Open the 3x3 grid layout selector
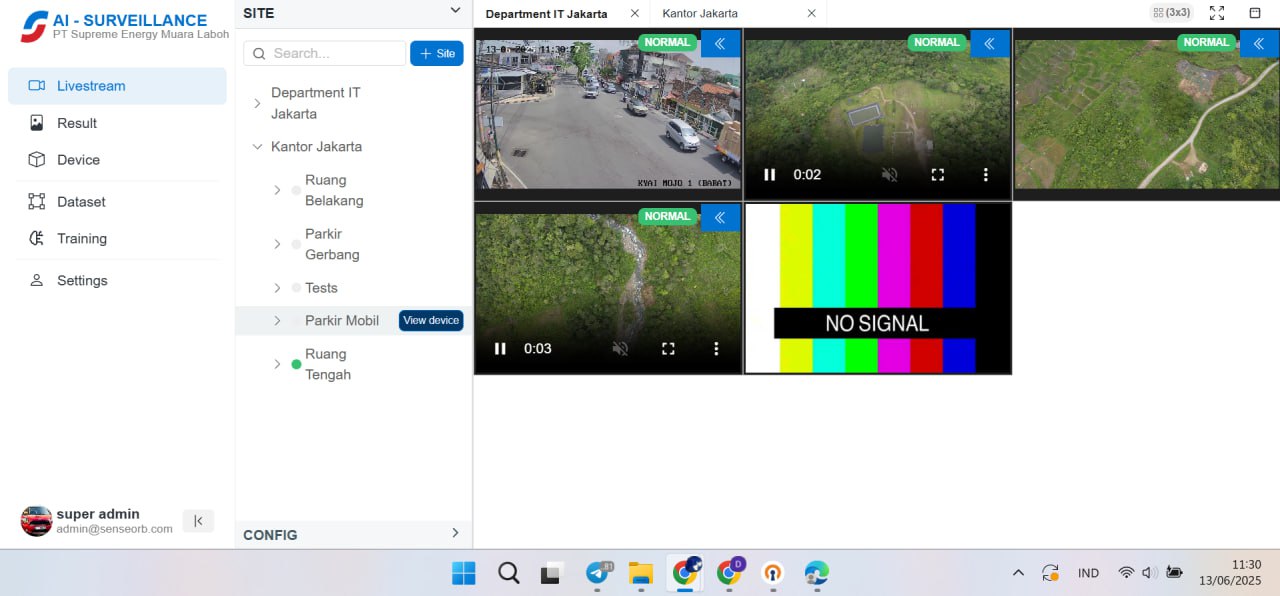Image resolution: width=1280 pixels, height=596 pixels. pos(1170,12)
